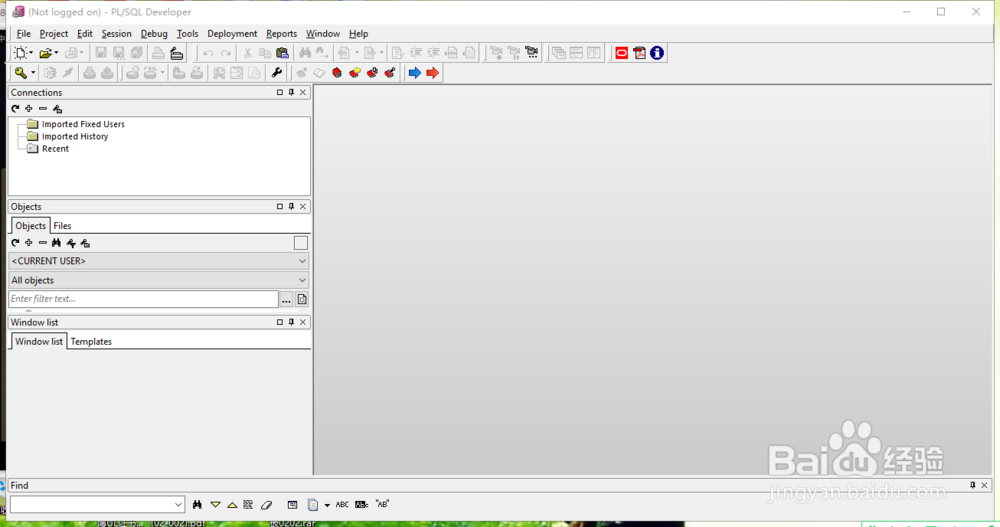The image size is (1000, 527).
Task: Open the Debug menu
Action: pyautogui.click(x=154, y=34)
